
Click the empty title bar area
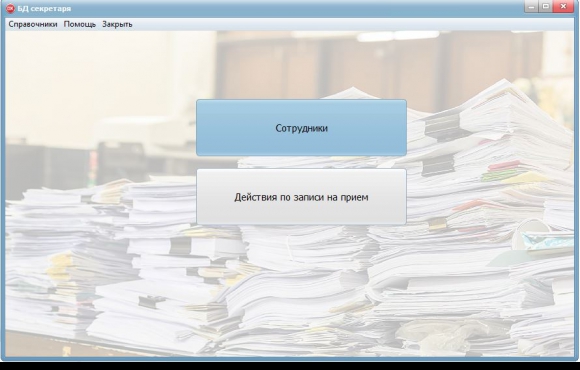click(x=296, y=8)
